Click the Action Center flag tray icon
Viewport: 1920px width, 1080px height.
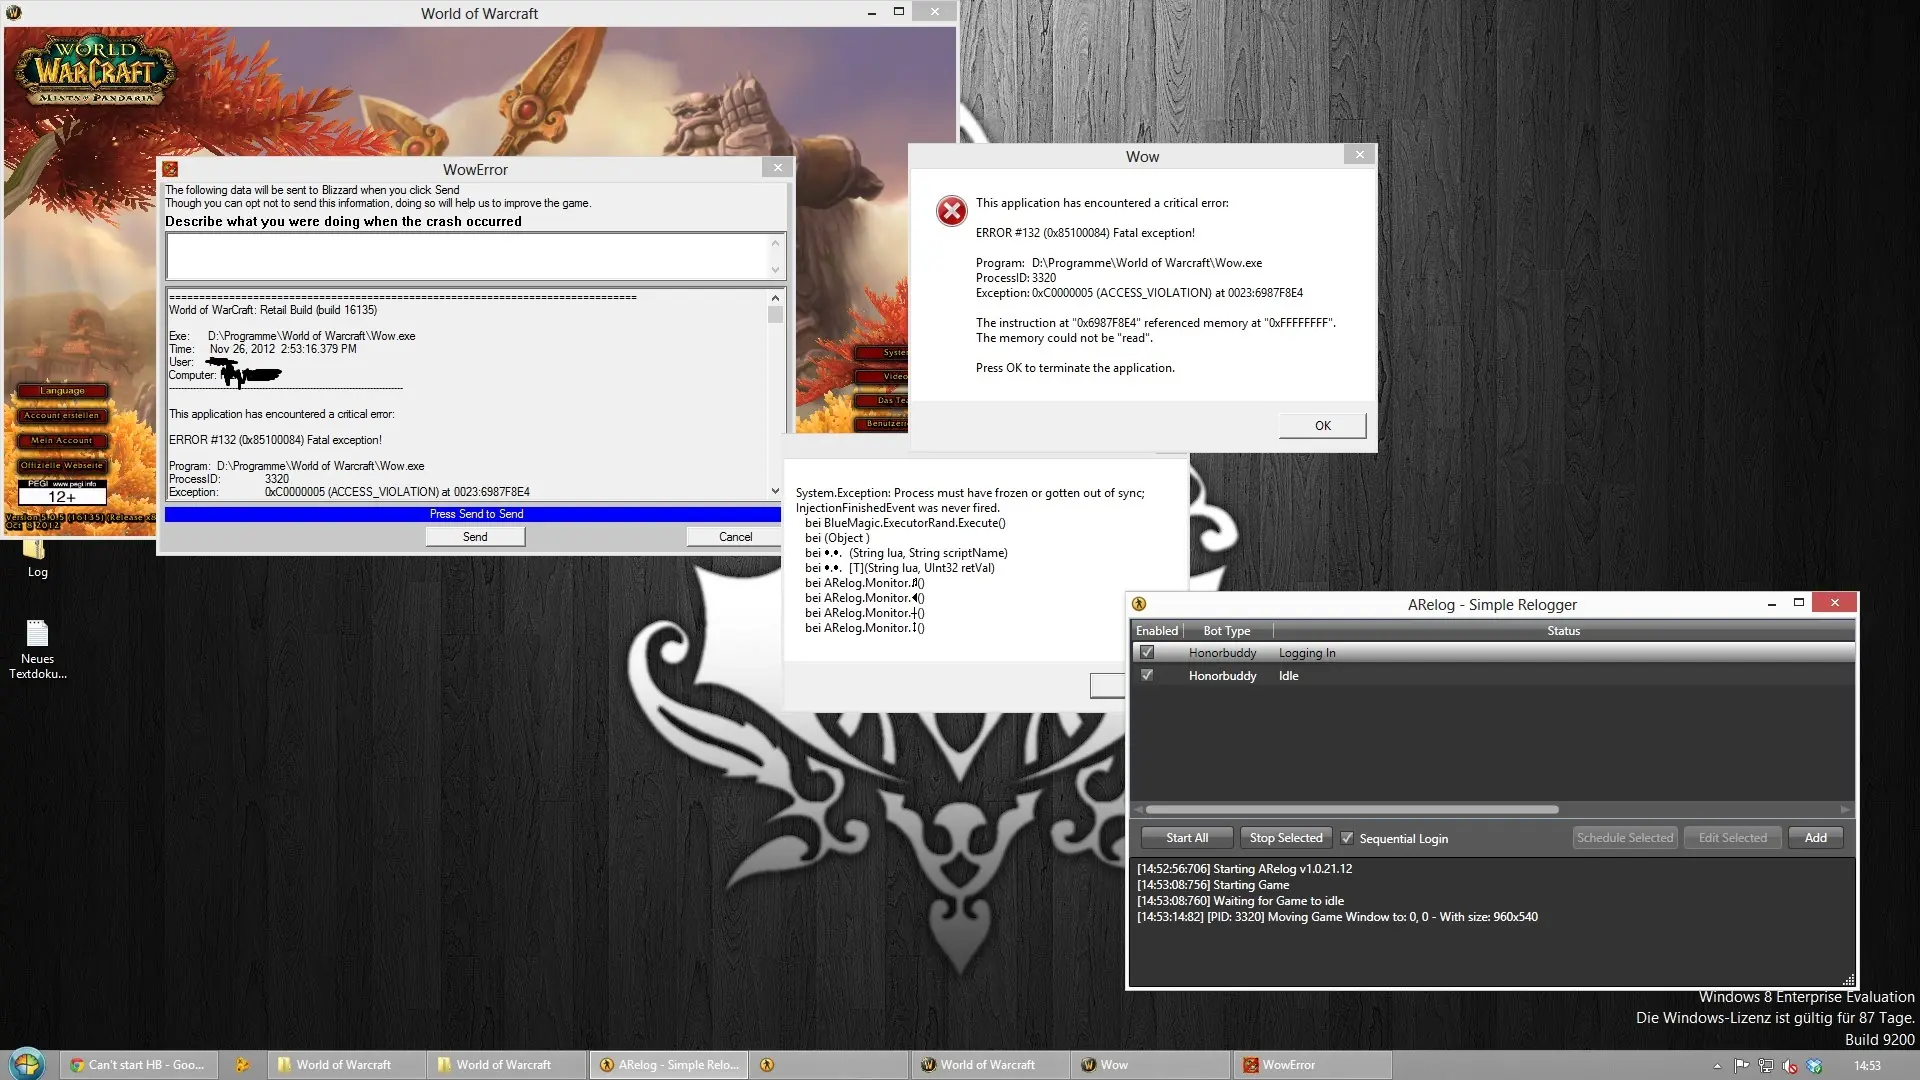pos(1742,1065)
